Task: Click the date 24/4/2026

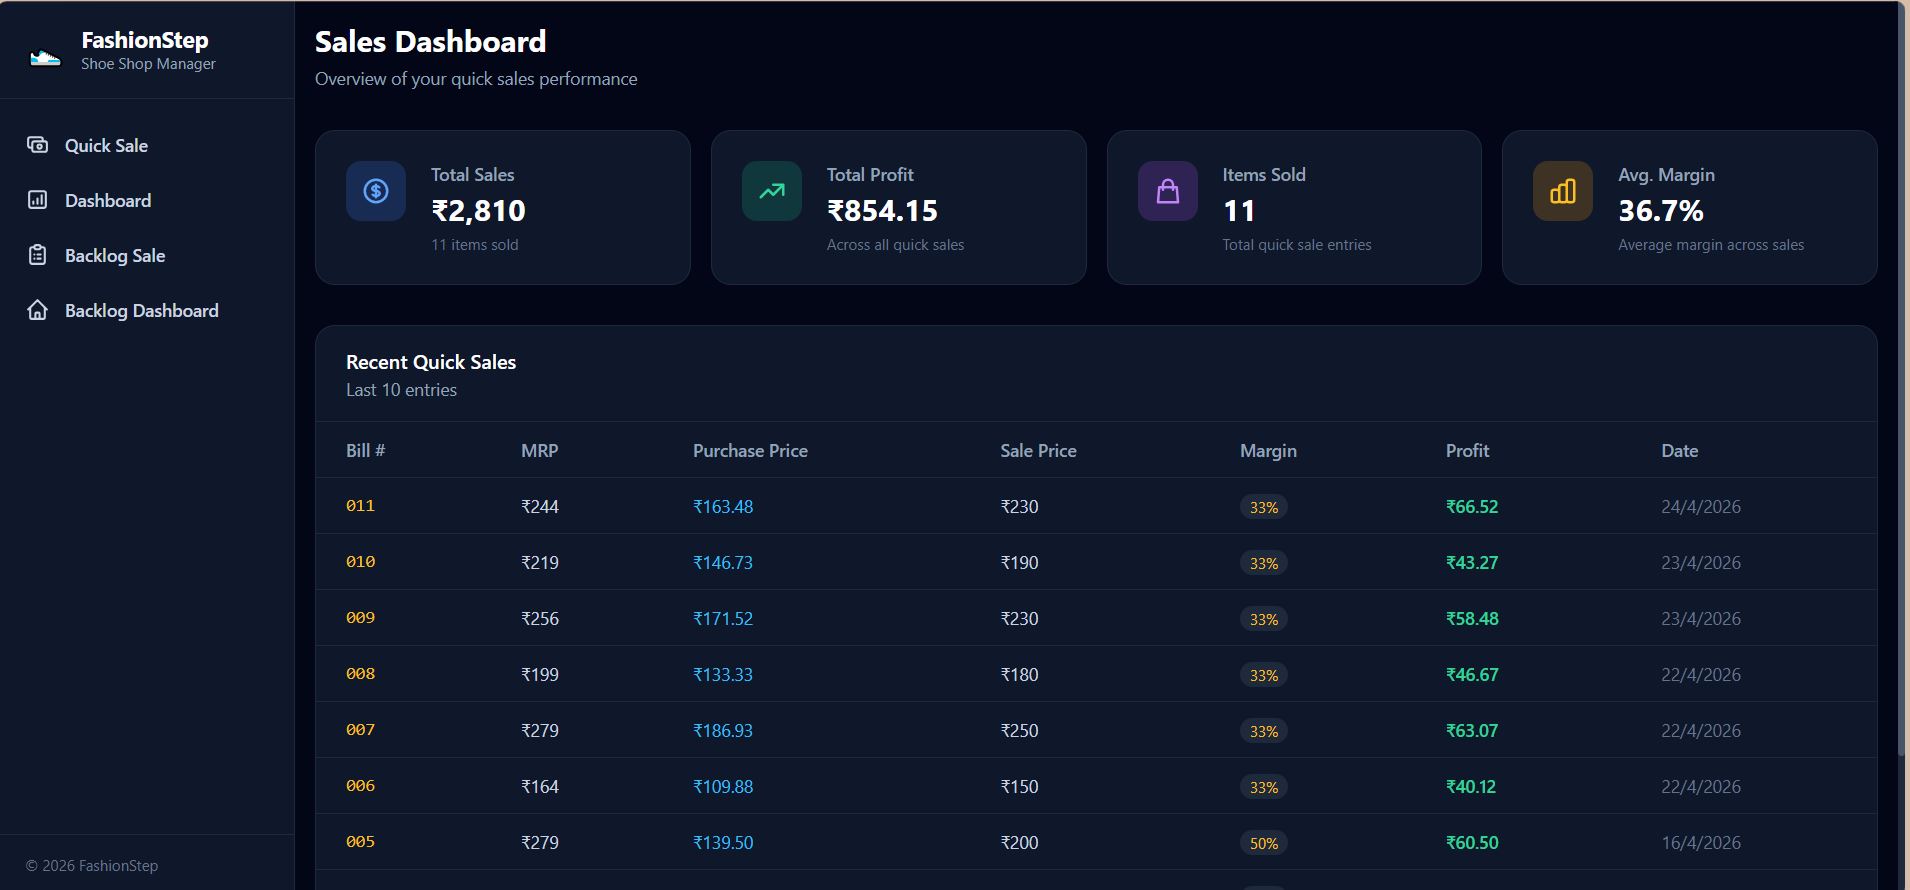Action: pyautogui.click(x=1701, y=506)
